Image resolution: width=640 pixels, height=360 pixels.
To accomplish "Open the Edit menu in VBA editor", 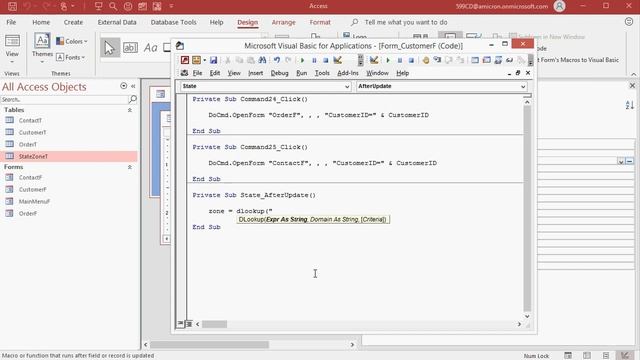I will click(215, 73).
